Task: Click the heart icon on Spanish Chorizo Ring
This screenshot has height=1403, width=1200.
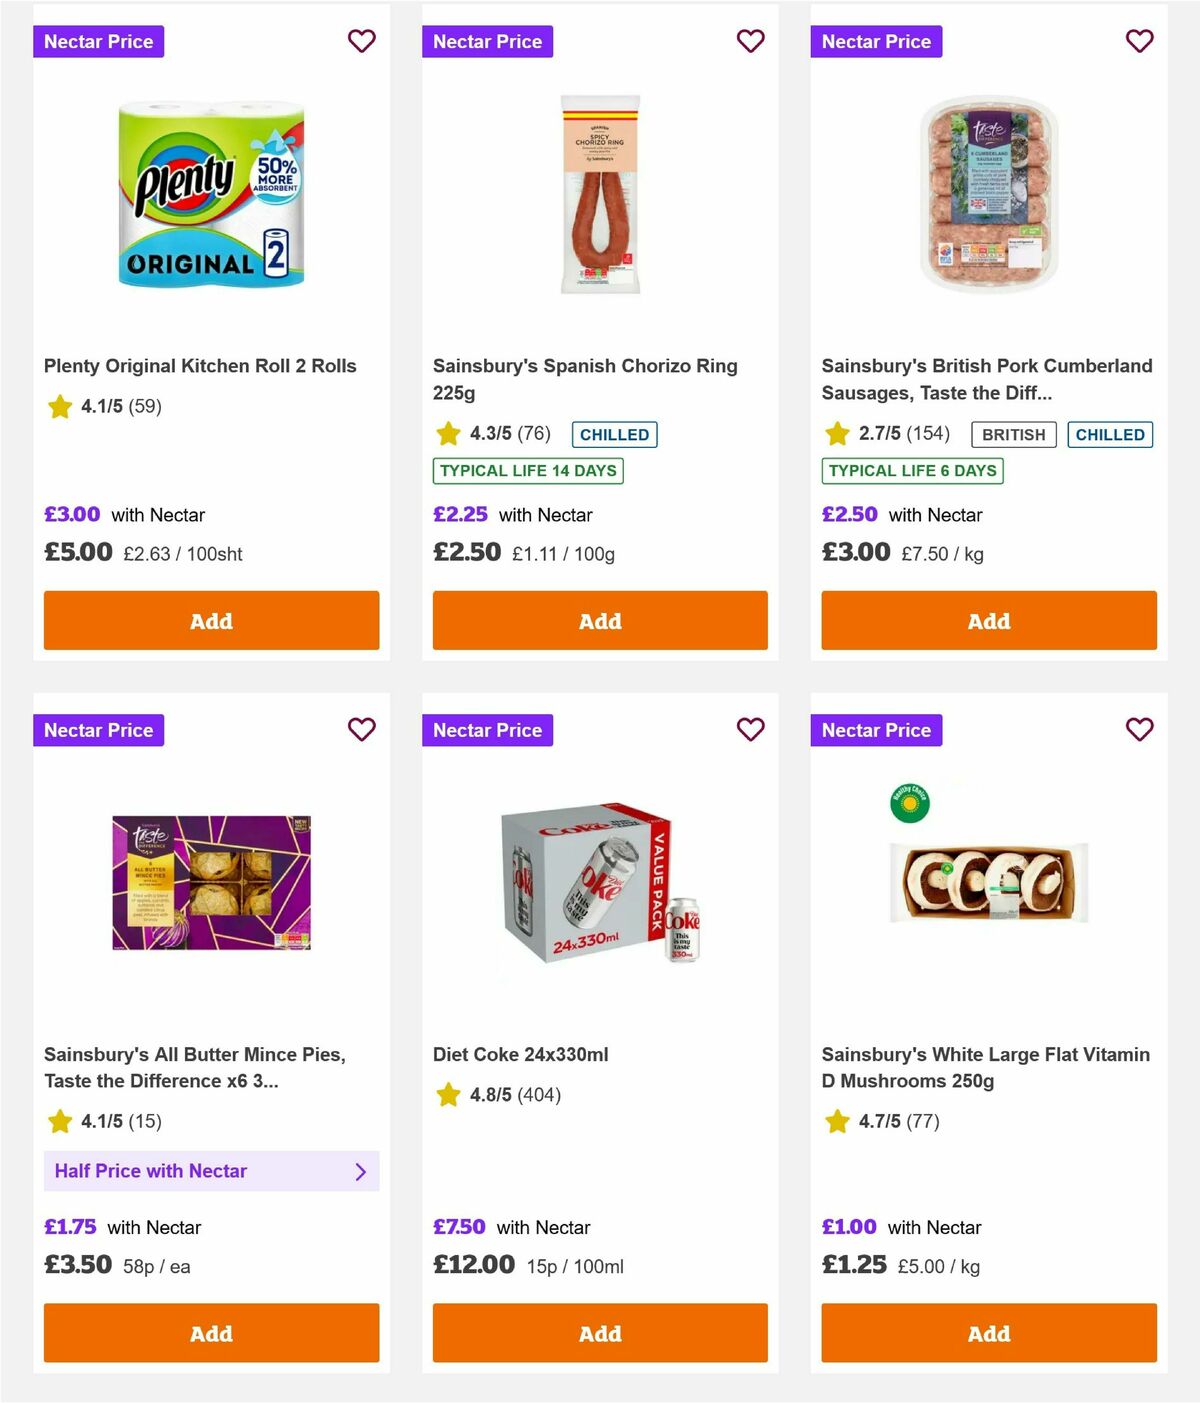Action: click(750, 41)
